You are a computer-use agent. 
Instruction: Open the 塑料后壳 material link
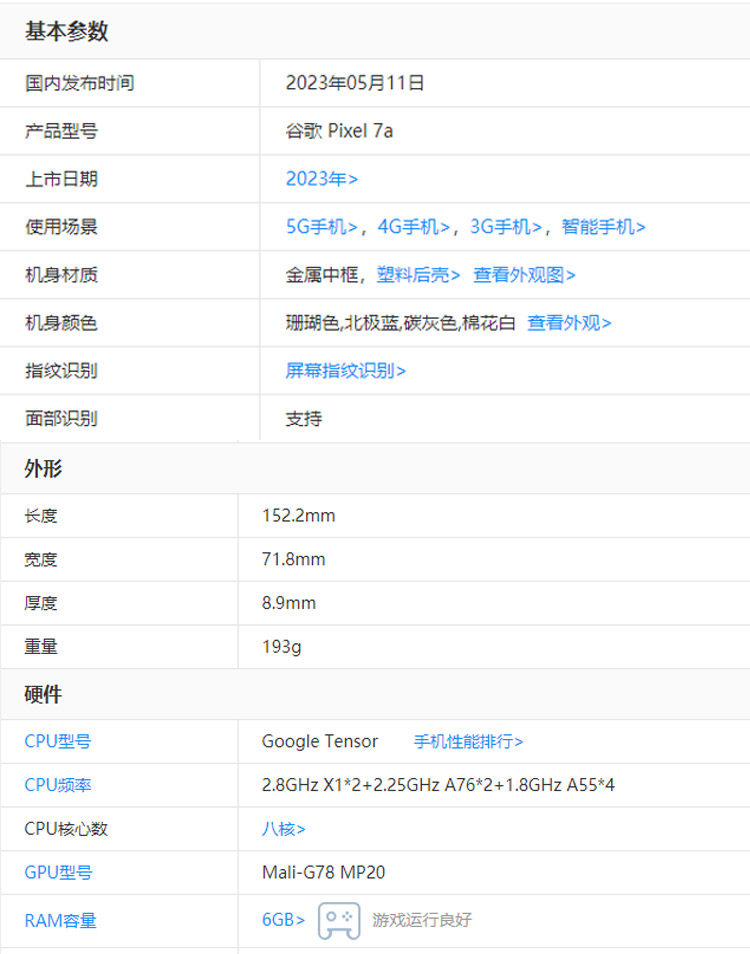[418, 275]
